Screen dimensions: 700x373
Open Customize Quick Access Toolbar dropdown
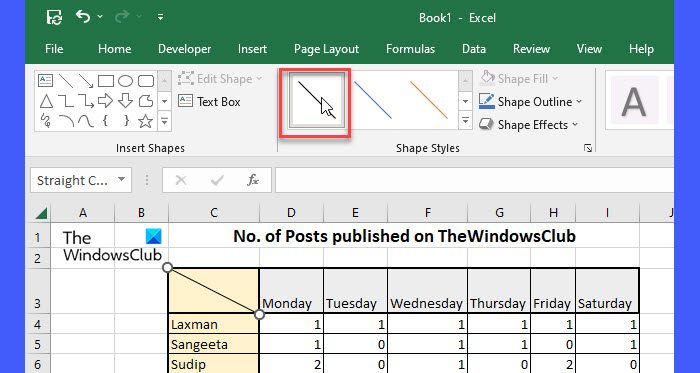click(160, 17)
